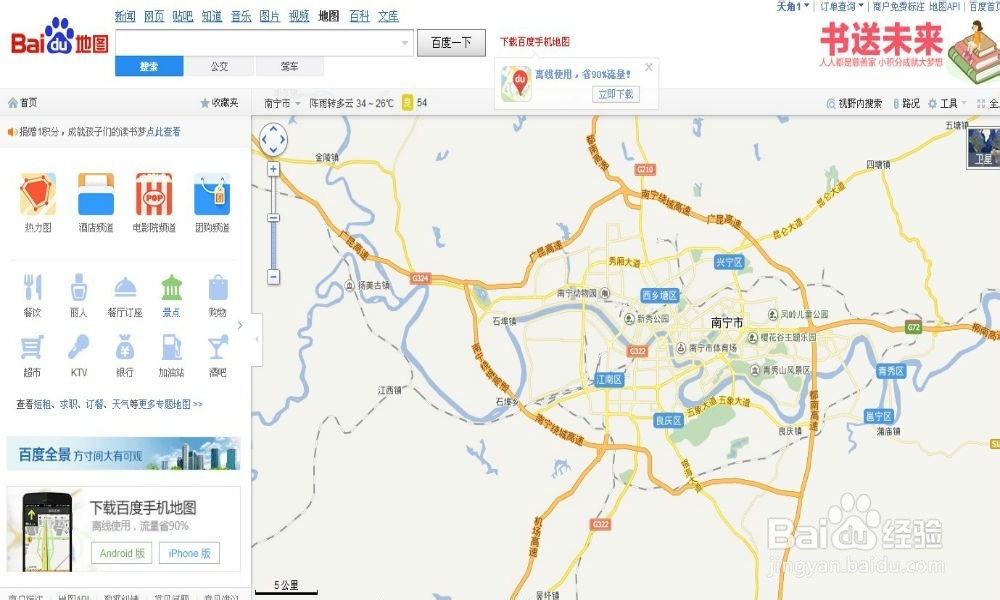Focus the map search input field
This screenshot has height=600, width=1000.
tap(257, 43)
